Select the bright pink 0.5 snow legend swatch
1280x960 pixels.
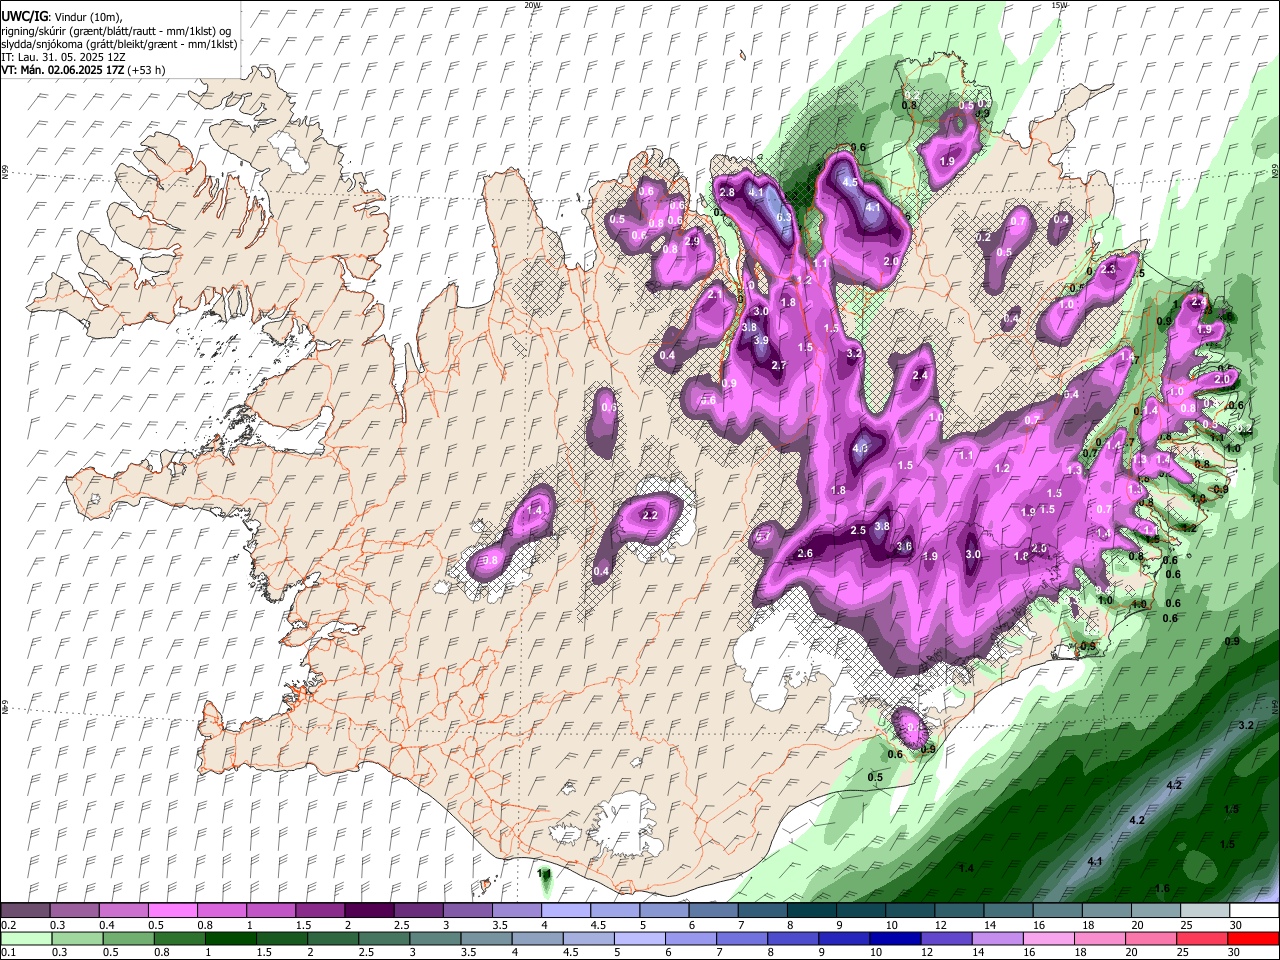coord(172,911)
